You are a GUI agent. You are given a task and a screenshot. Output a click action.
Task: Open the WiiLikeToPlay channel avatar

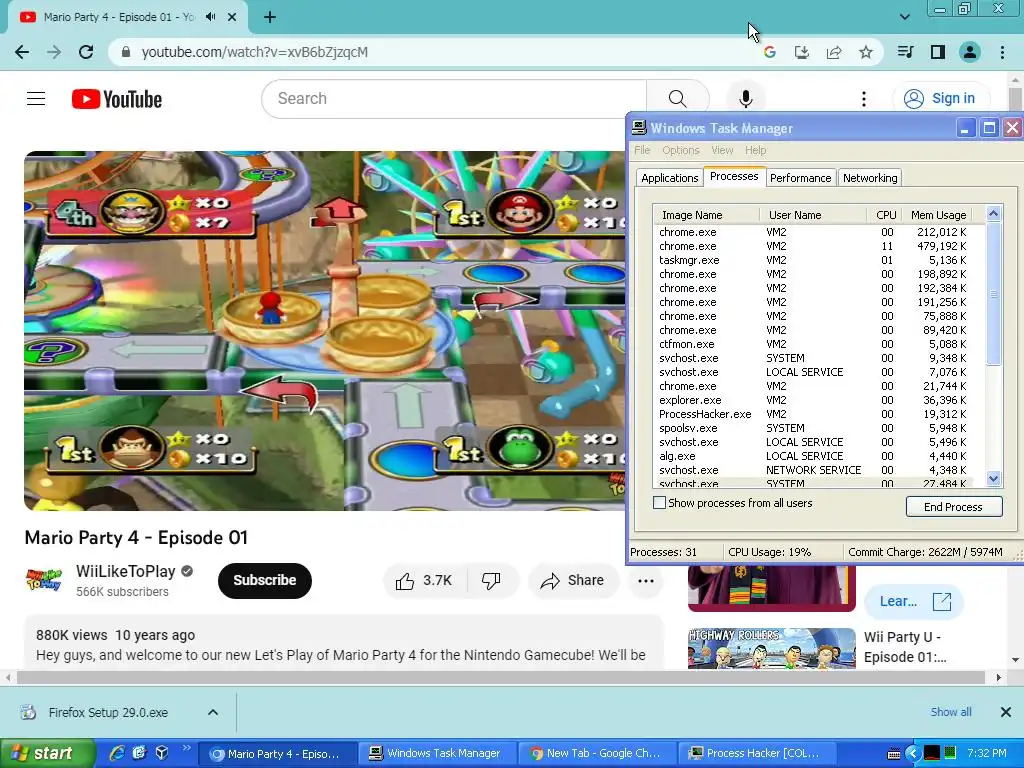pyautogui.click(x=44, y=579)
